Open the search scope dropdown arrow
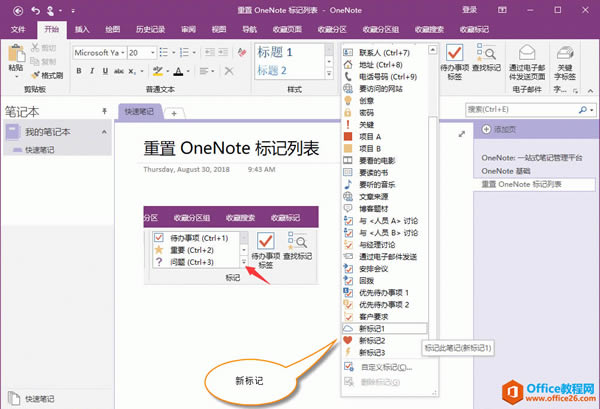600x409 pixels. pos(592,110)
